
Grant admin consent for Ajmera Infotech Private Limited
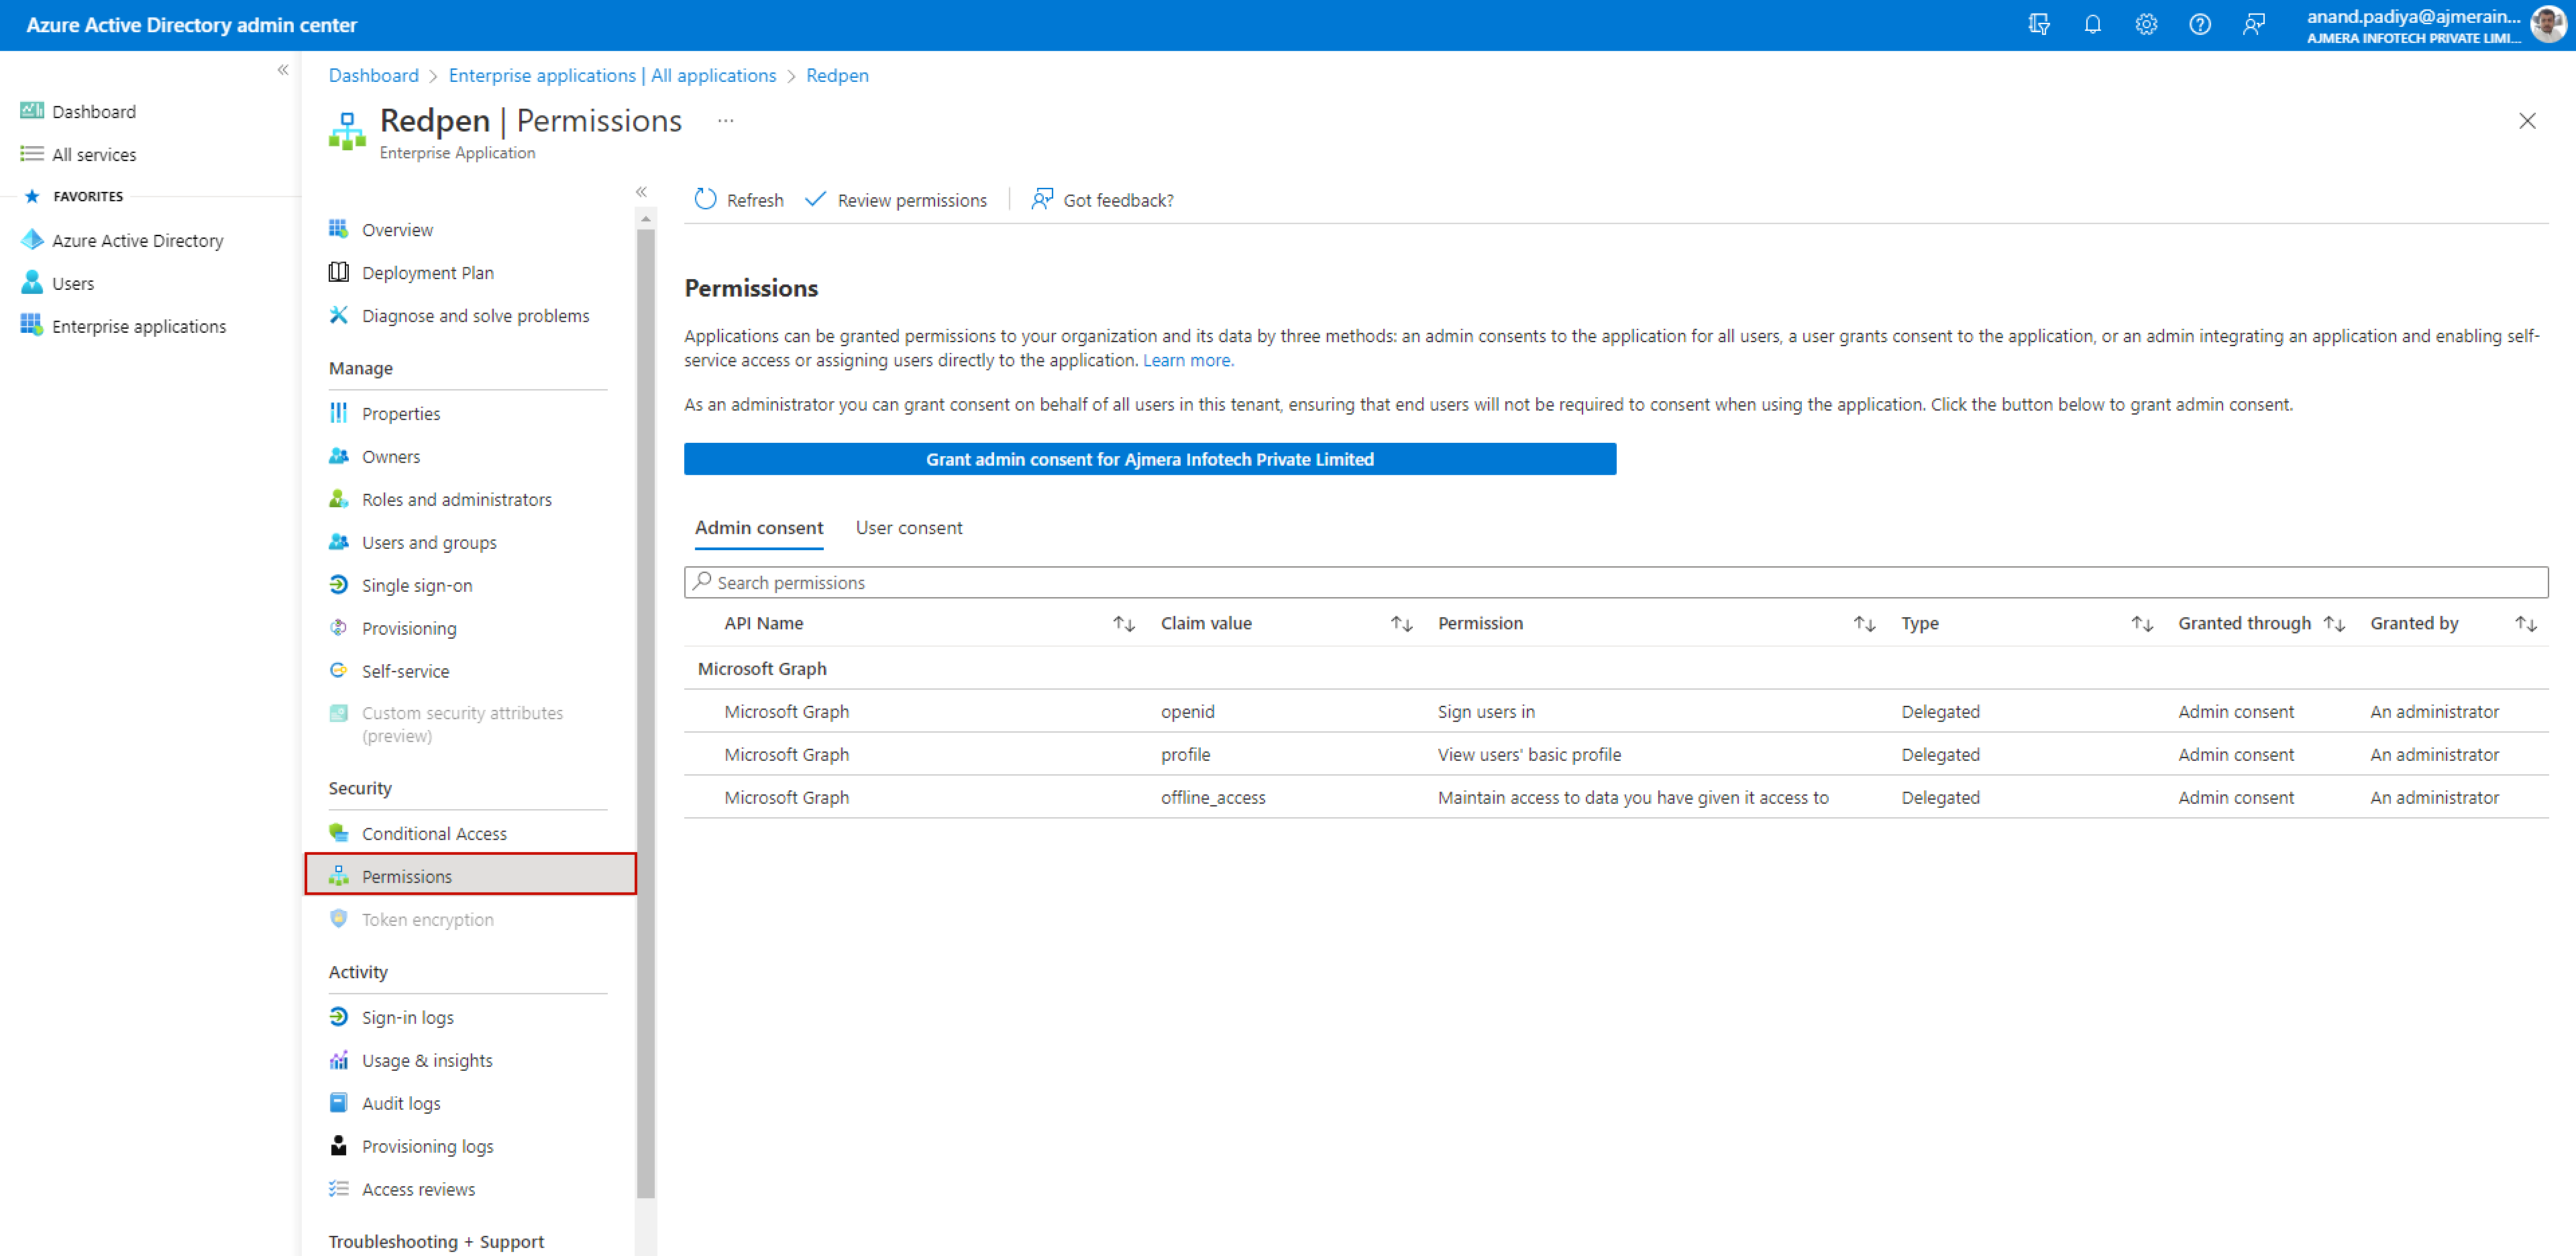1150,459
